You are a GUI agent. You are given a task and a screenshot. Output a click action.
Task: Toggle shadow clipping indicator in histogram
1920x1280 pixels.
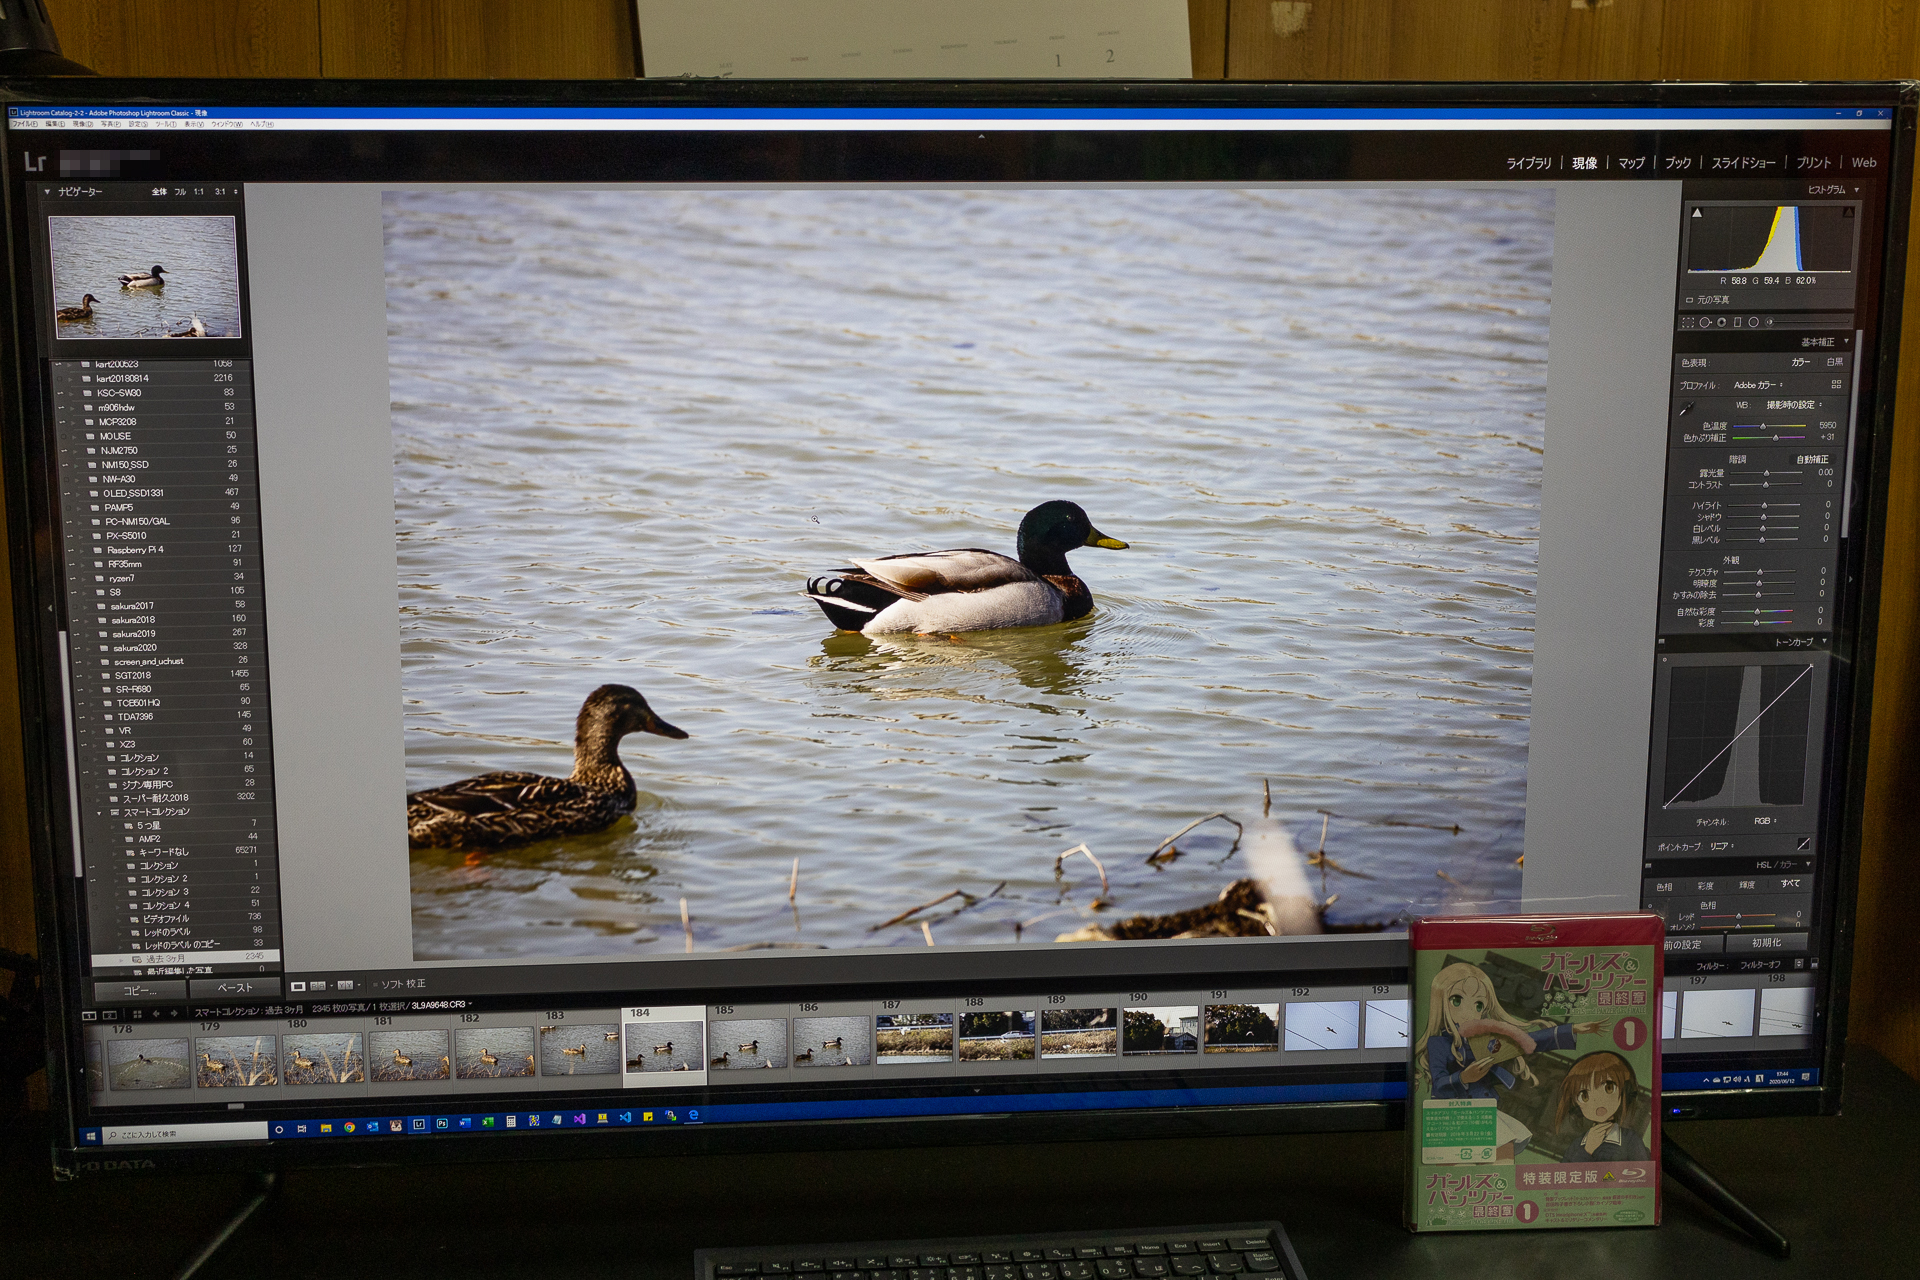click(x=1696, y=213)
